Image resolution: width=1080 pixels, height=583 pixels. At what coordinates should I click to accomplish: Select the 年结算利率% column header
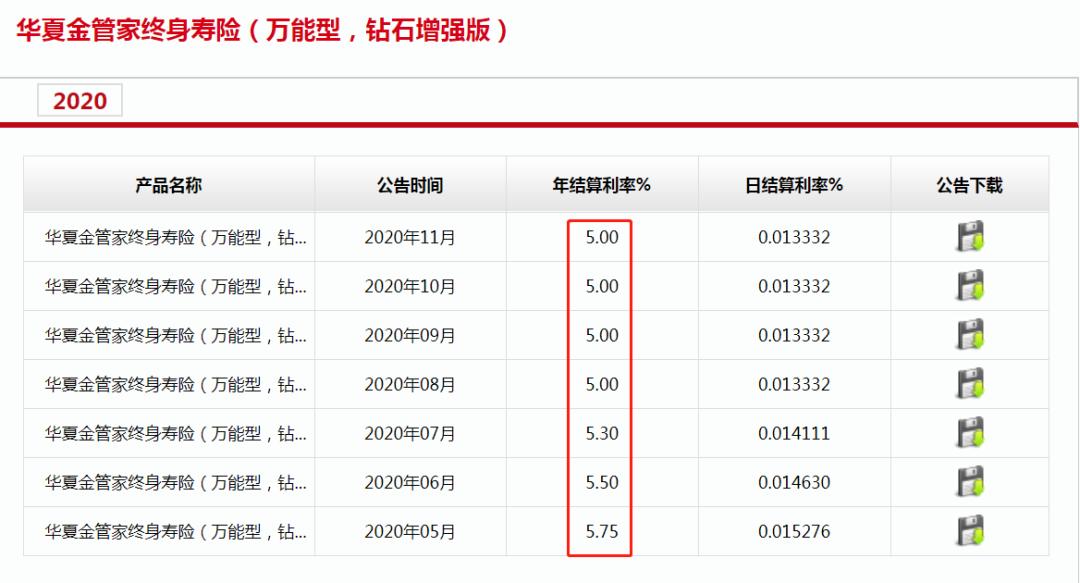601,184
